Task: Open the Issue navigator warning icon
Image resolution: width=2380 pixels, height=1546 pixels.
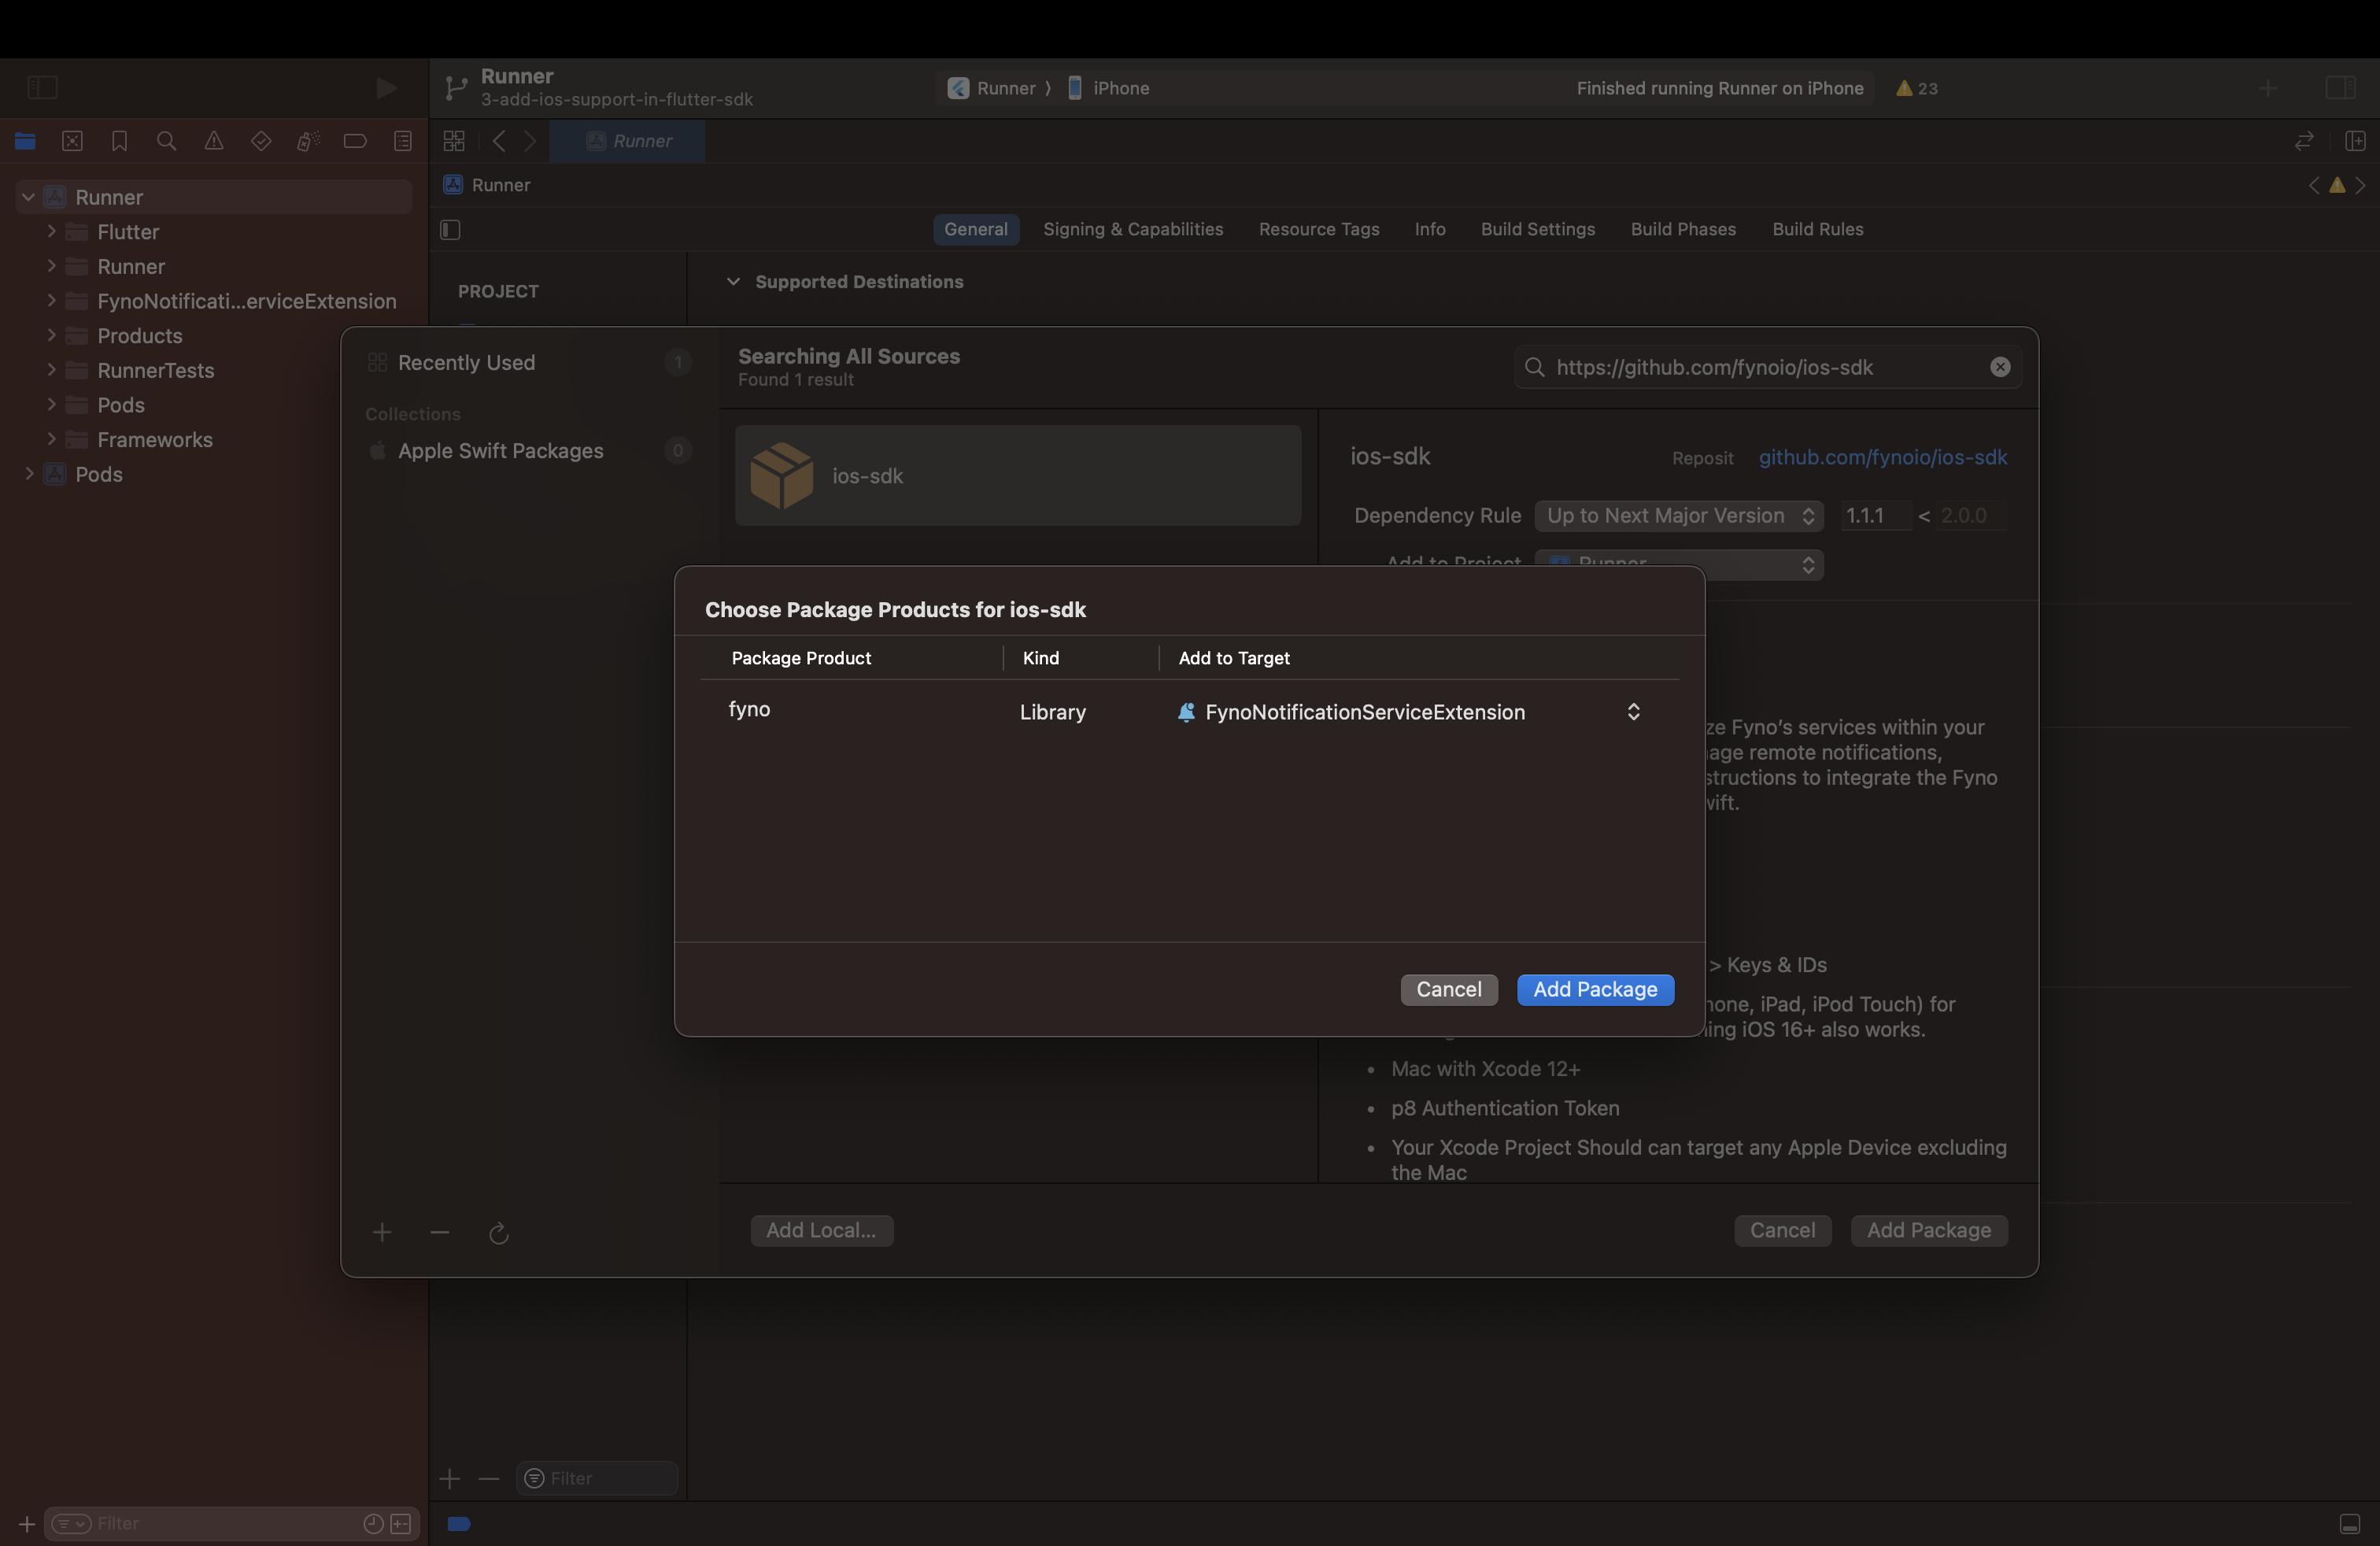Action: [x=214, y=141]
